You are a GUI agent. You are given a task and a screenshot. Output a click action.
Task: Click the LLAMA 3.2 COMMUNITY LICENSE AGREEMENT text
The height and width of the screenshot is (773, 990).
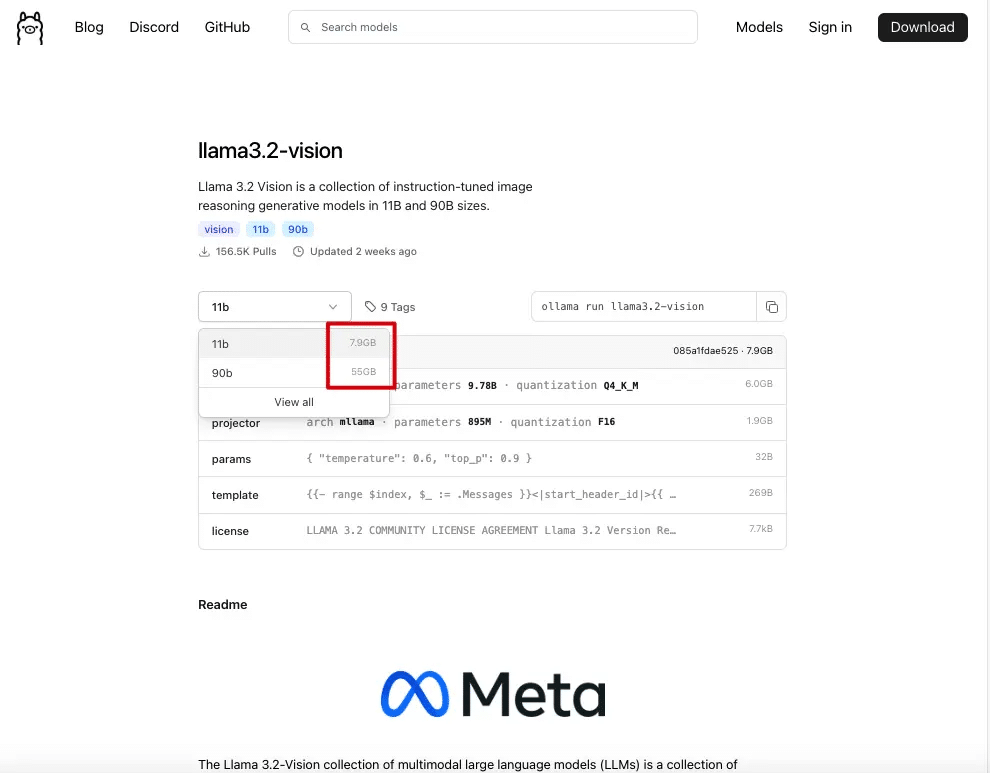491,530
